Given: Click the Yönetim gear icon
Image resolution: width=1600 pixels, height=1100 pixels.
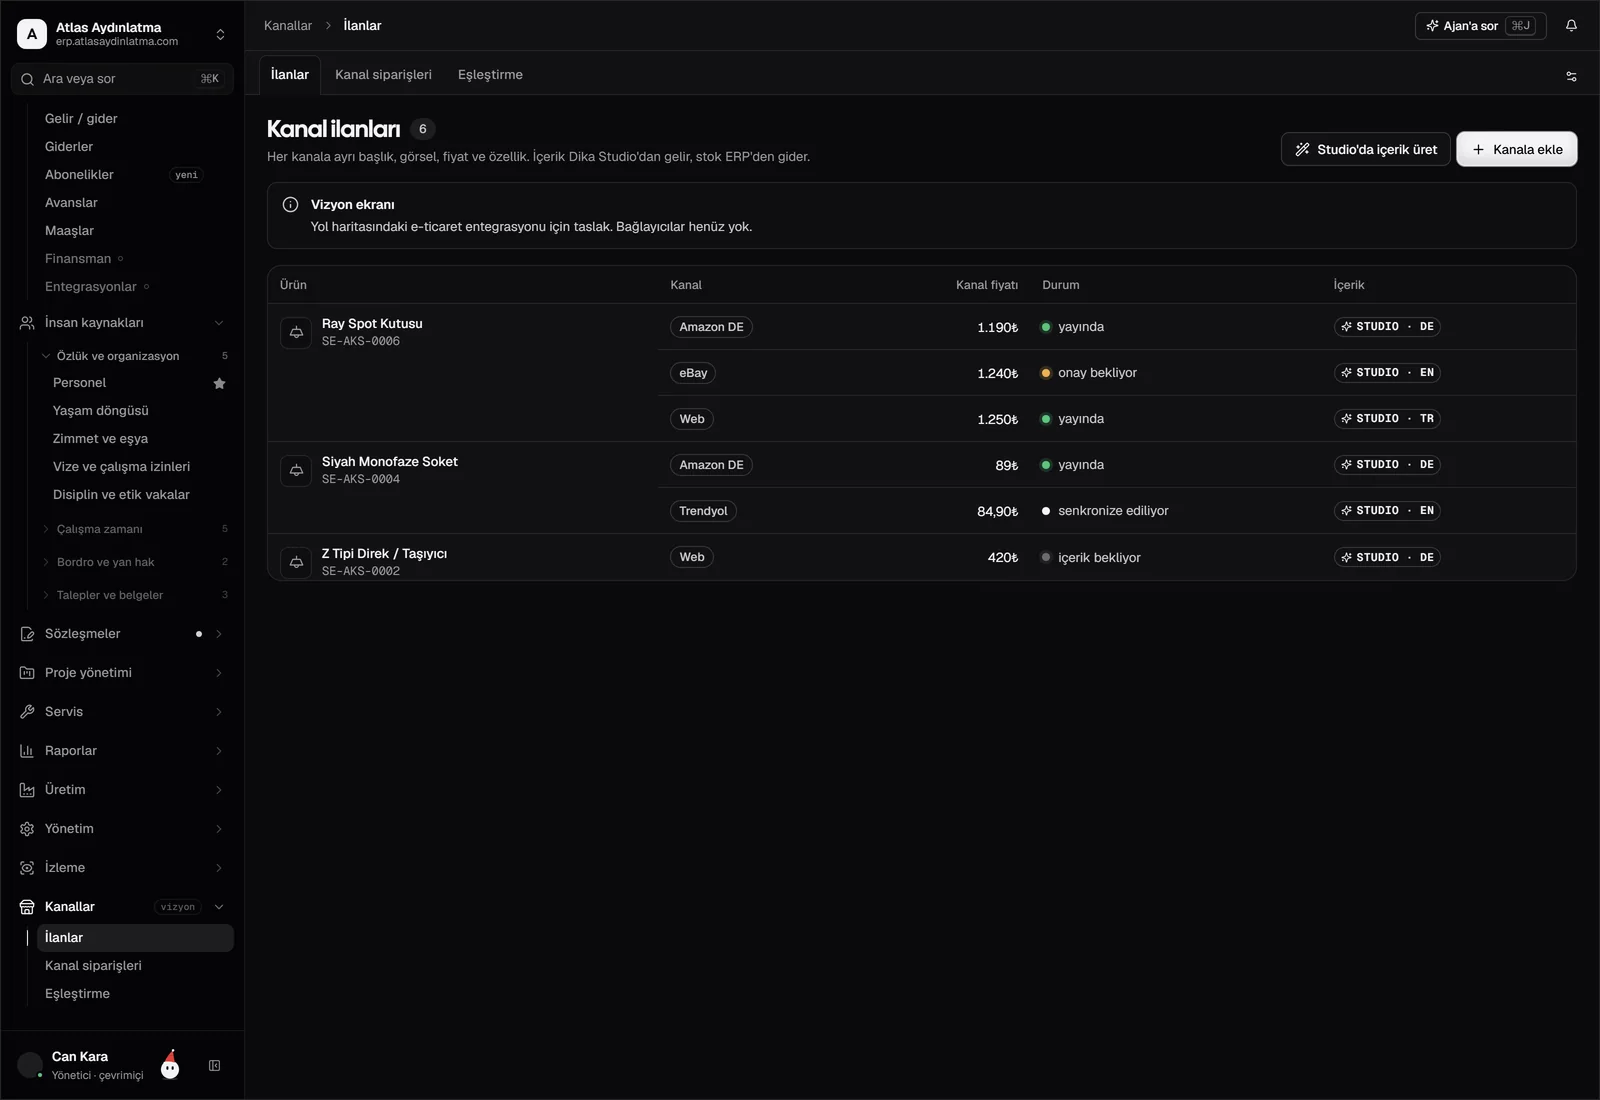Looking at the screenshot, I should coord(27,829).
